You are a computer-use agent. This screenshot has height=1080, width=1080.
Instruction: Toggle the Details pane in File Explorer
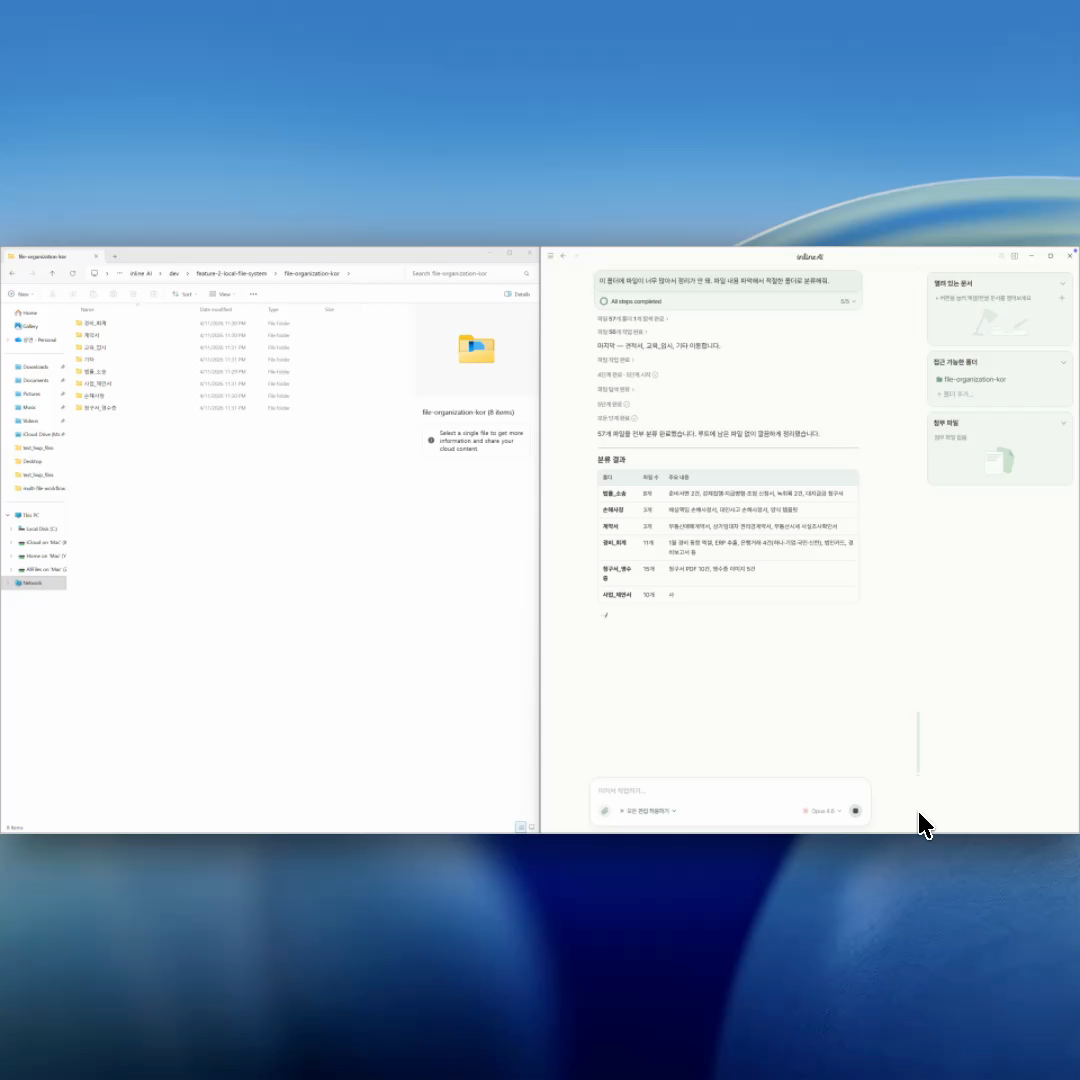[517, 294]
